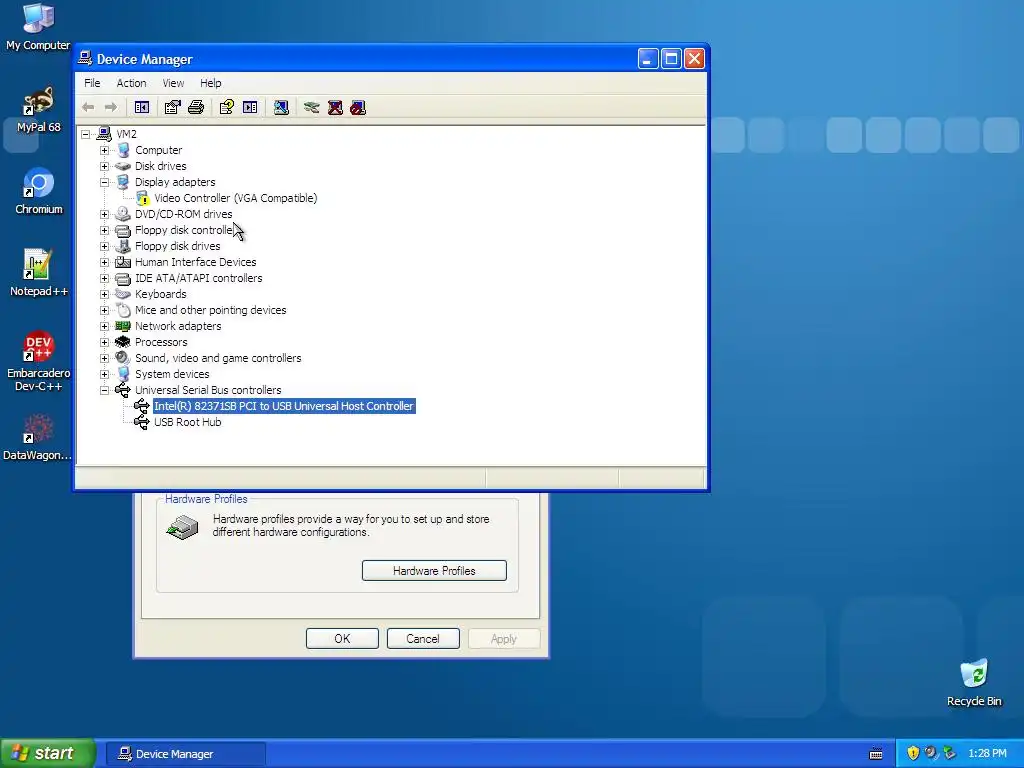Expand the DVD/CD-ROM drives category
The height and width of the screenshot is (768, 1024).
(104, 214)
